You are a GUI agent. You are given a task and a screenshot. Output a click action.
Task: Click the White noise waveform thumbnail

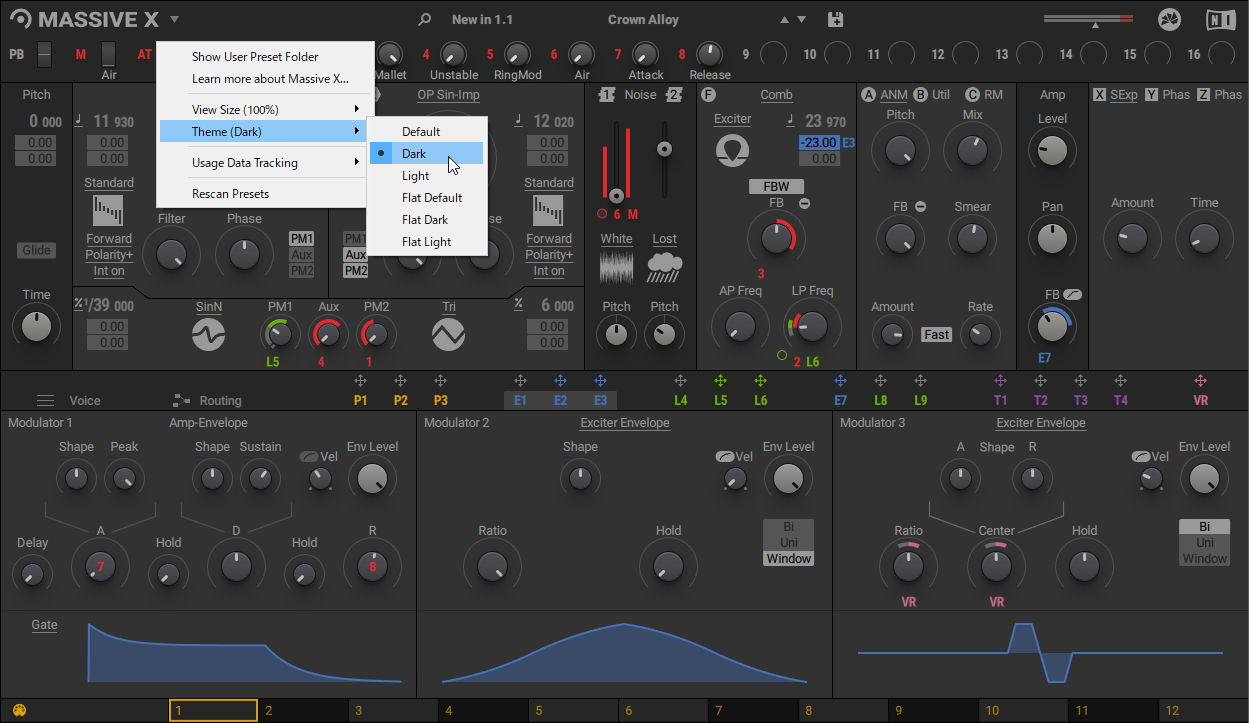616,266
